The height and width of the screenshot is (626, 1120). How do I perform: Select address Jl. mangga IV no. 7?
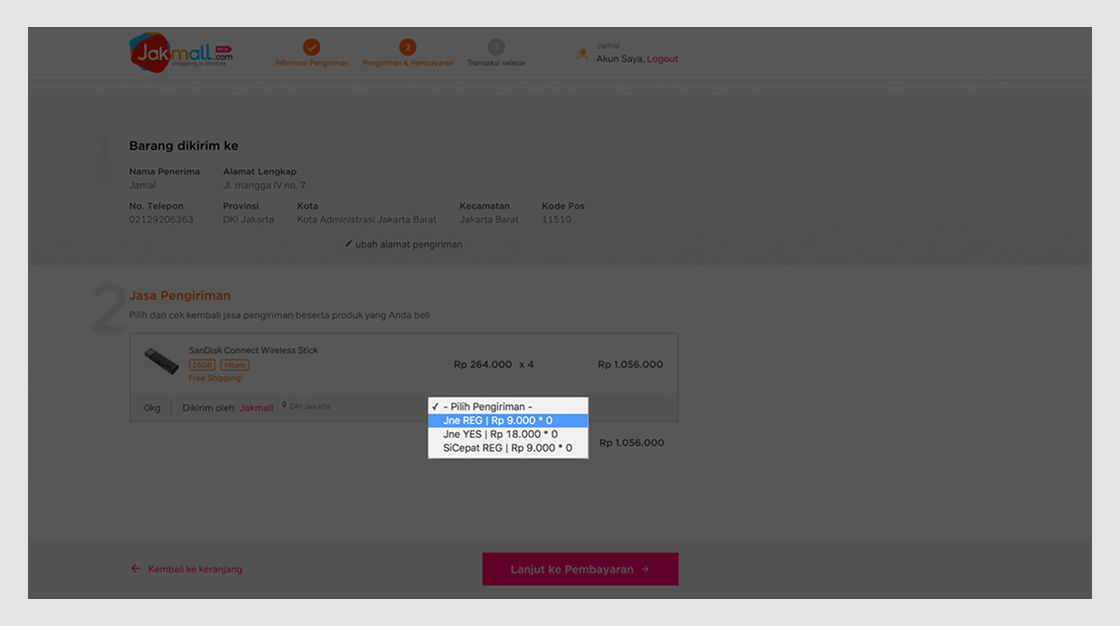pos(264,185)
